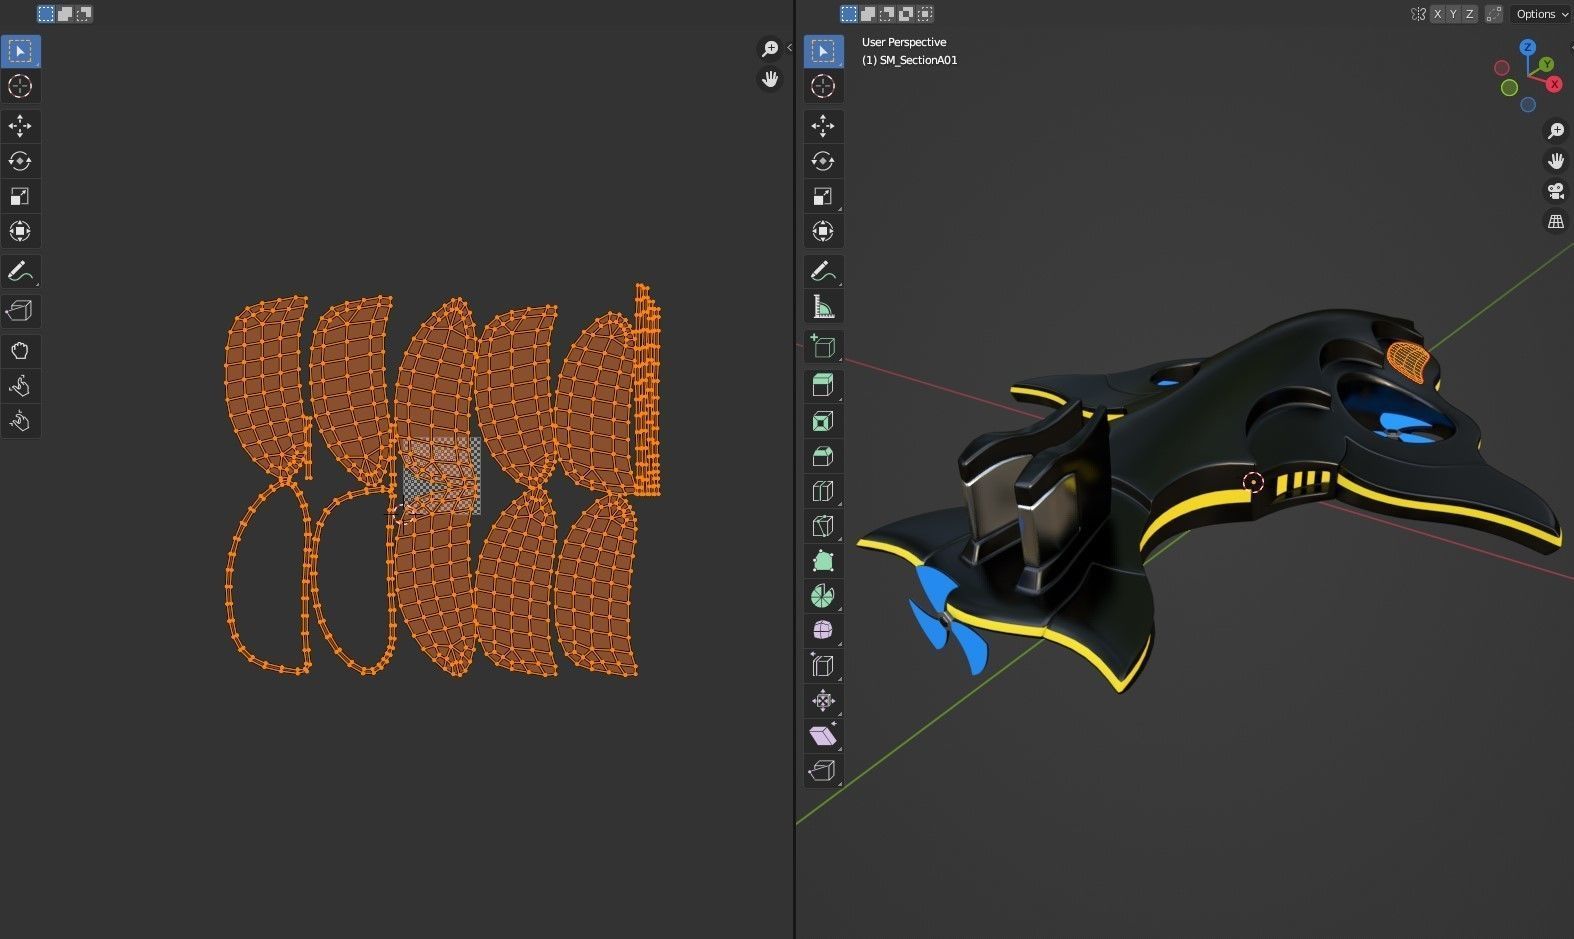
Task: Toggle X axis mirror
Action: coord(1438,14)
